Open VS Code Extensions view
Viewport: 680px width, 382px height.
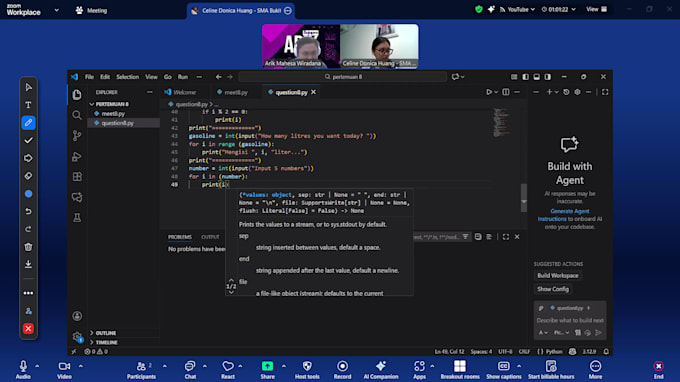click(x=77, y=177)
